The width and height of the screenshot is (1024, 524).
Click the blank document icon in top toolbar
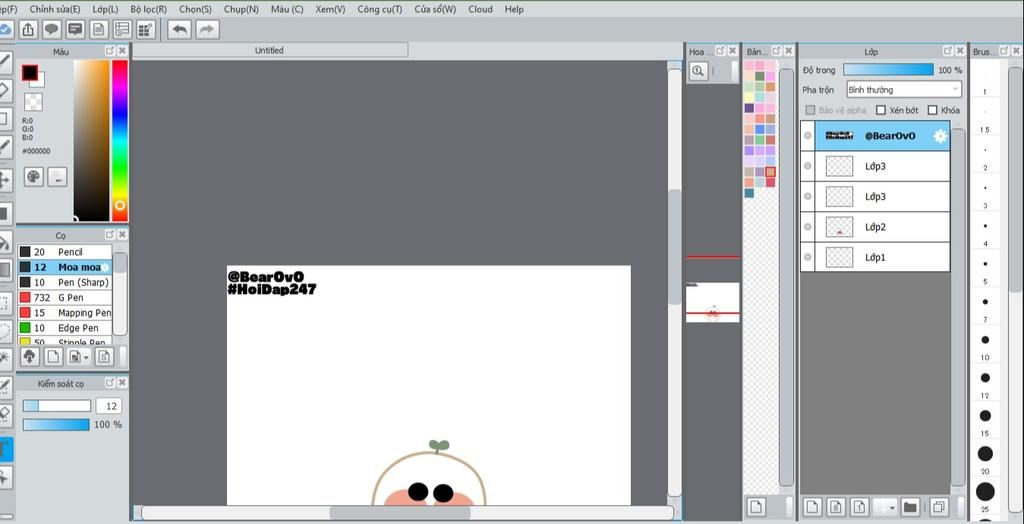tap(99, 29)
